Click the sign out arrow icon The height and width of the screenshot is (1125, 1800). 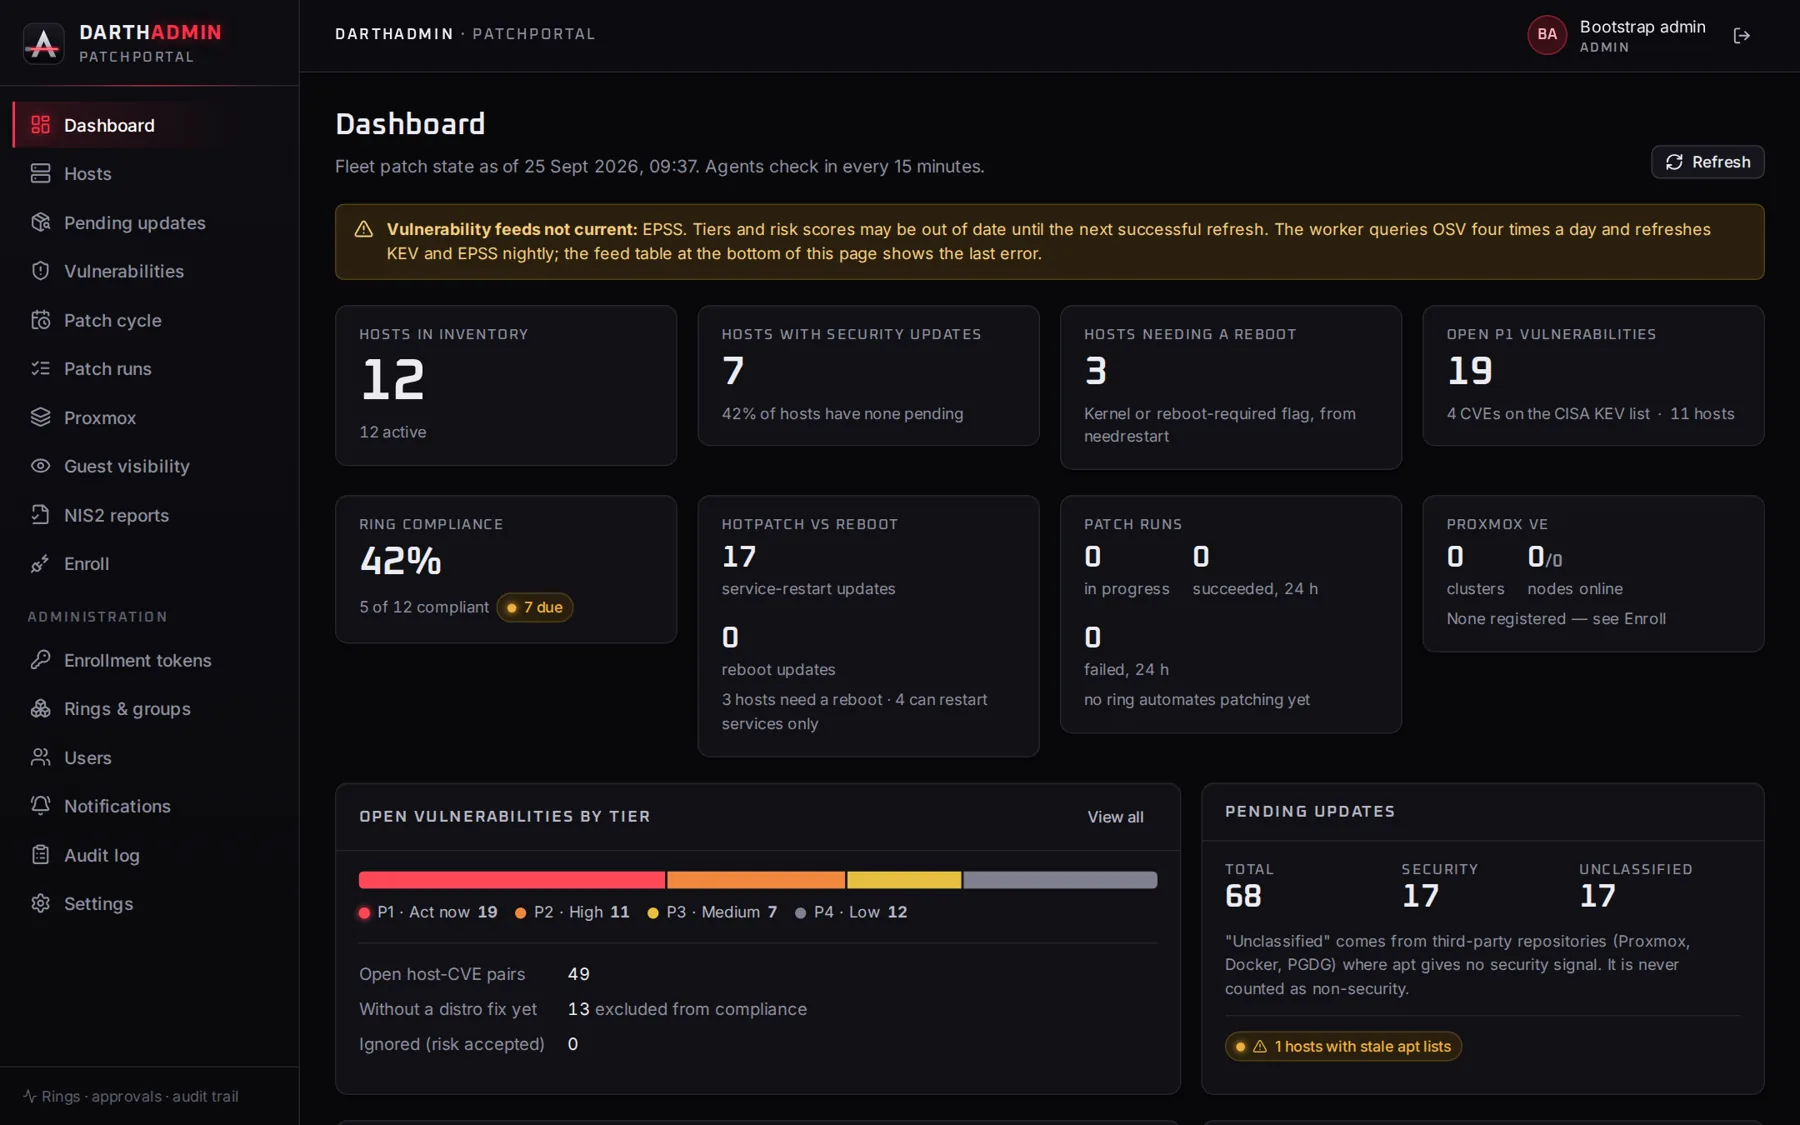click(x=1742, y=36)
